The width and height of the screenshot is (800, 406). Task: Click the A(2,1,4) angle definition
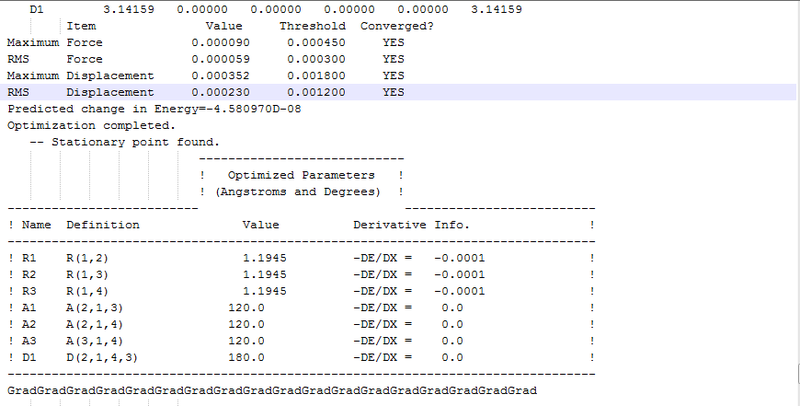[94, 324]
